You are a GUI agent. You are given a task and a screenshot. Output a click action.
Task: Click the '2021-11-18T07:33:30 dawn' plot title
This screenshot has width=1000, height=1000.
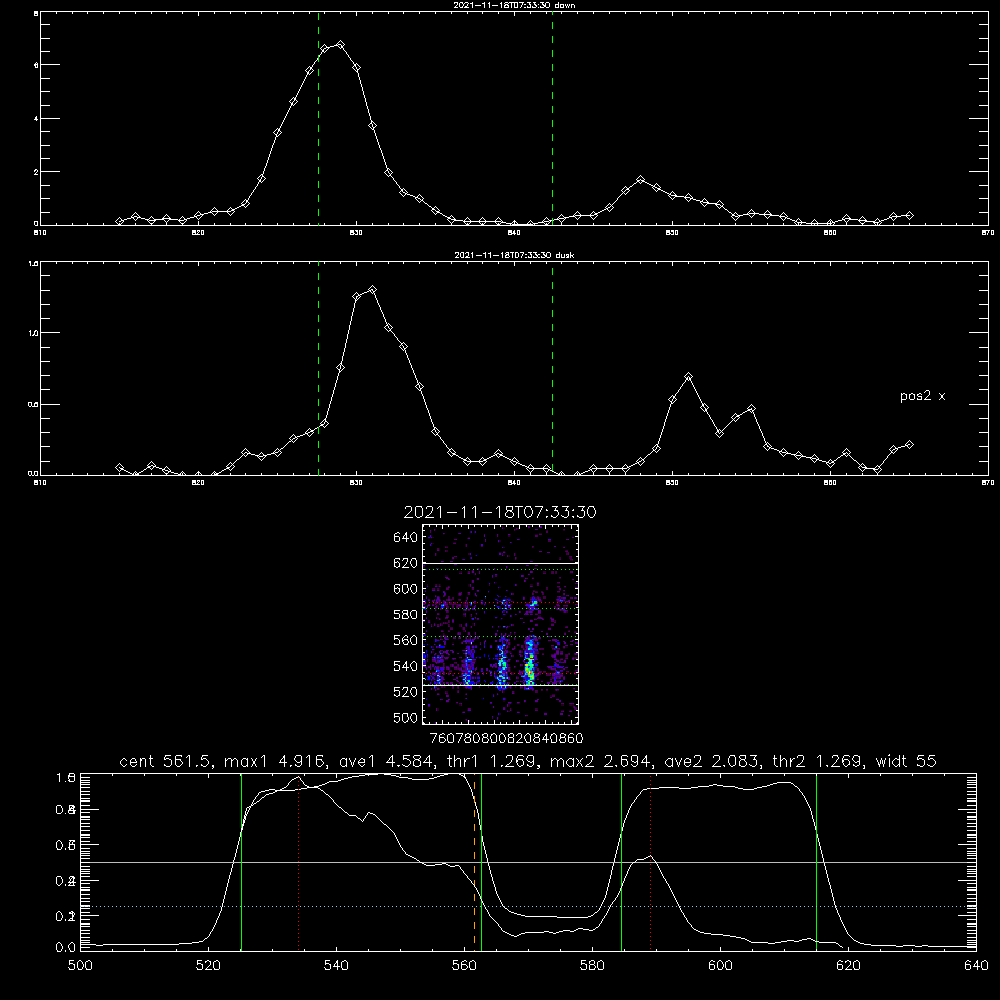click(x=514, y=5)
